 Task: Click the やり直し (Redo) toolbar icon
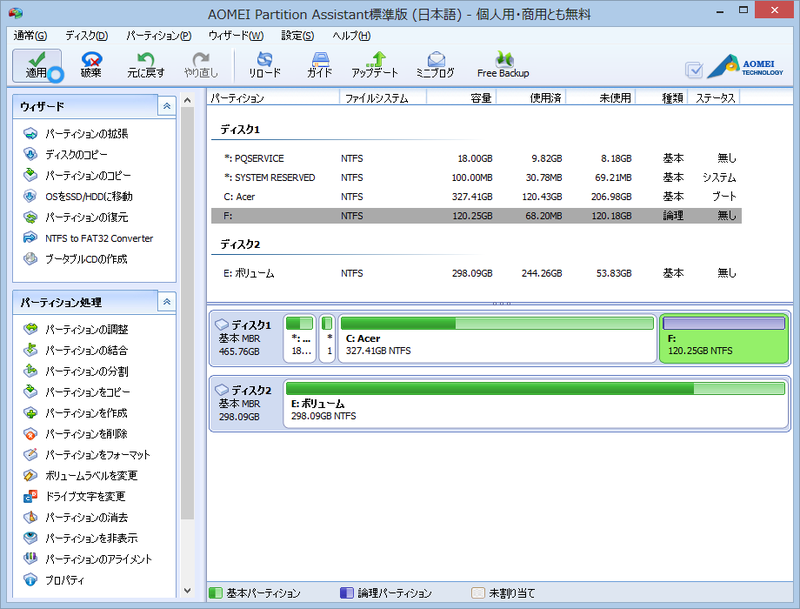(x=201, y=65)
